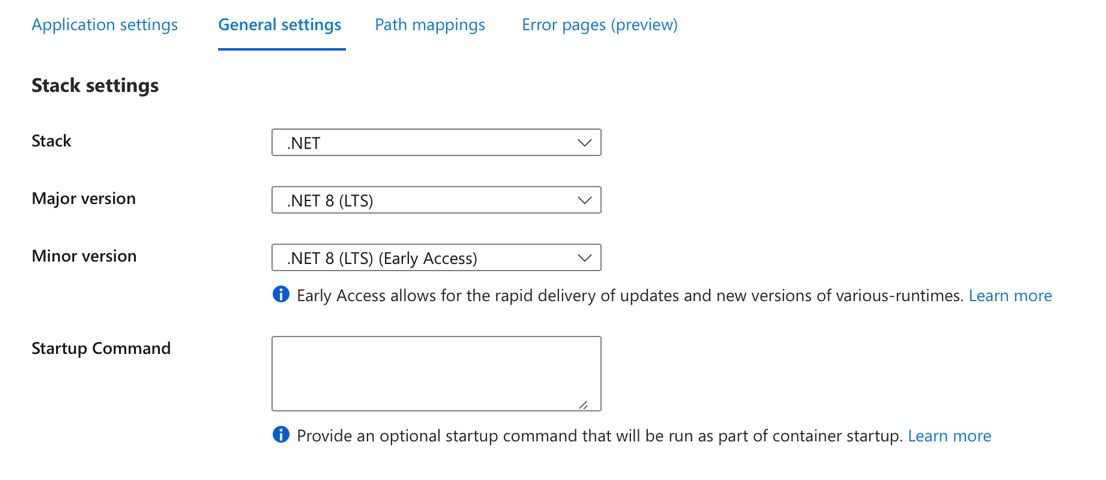Open Learn more link about startup command

click(x=949, y=436)
